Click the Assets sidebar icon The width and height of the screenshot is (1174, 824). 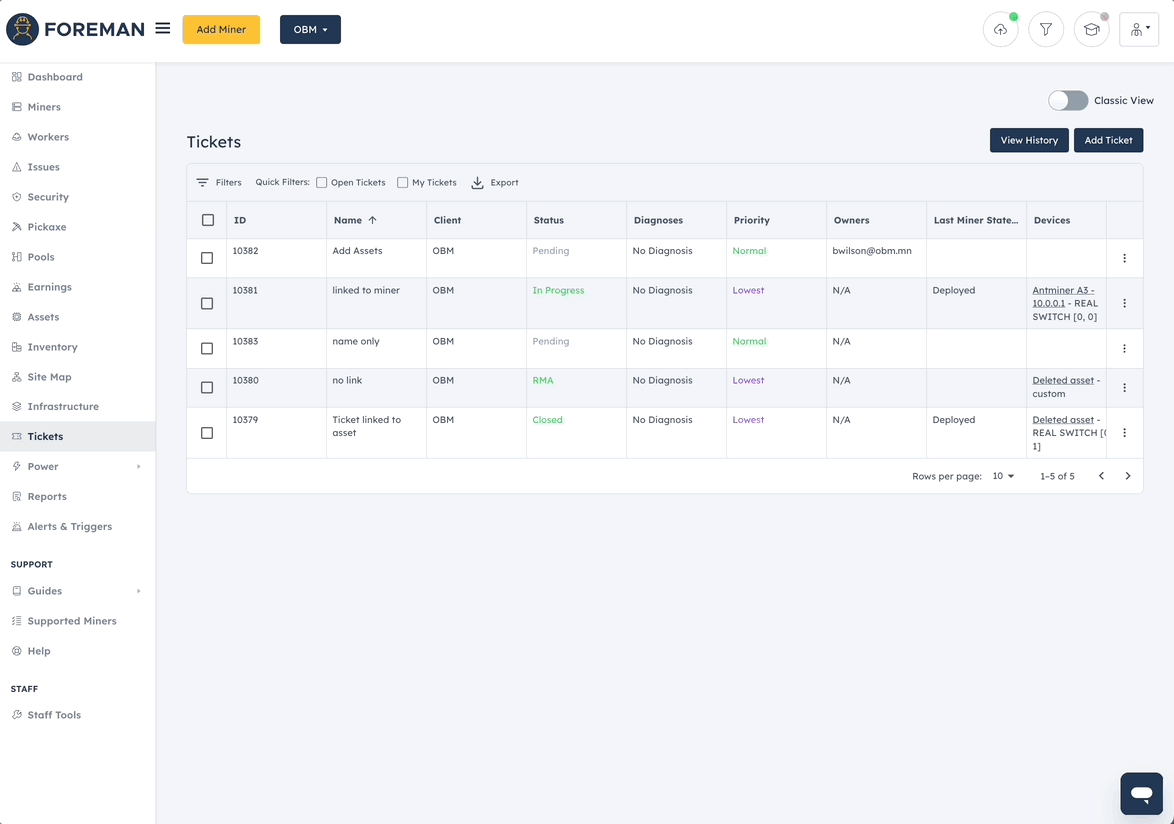[x=16, y=317]
